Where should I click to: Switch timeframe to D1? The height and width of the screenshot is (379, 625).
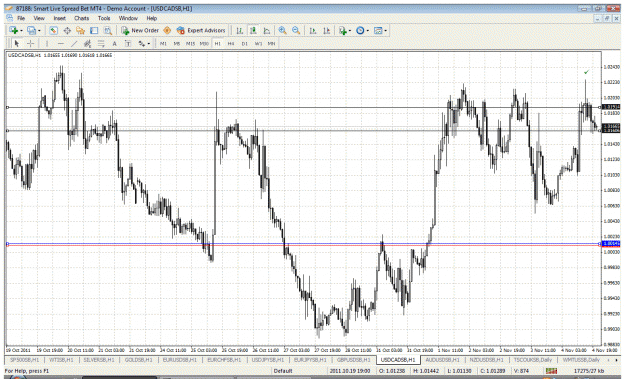click(245, 43)
